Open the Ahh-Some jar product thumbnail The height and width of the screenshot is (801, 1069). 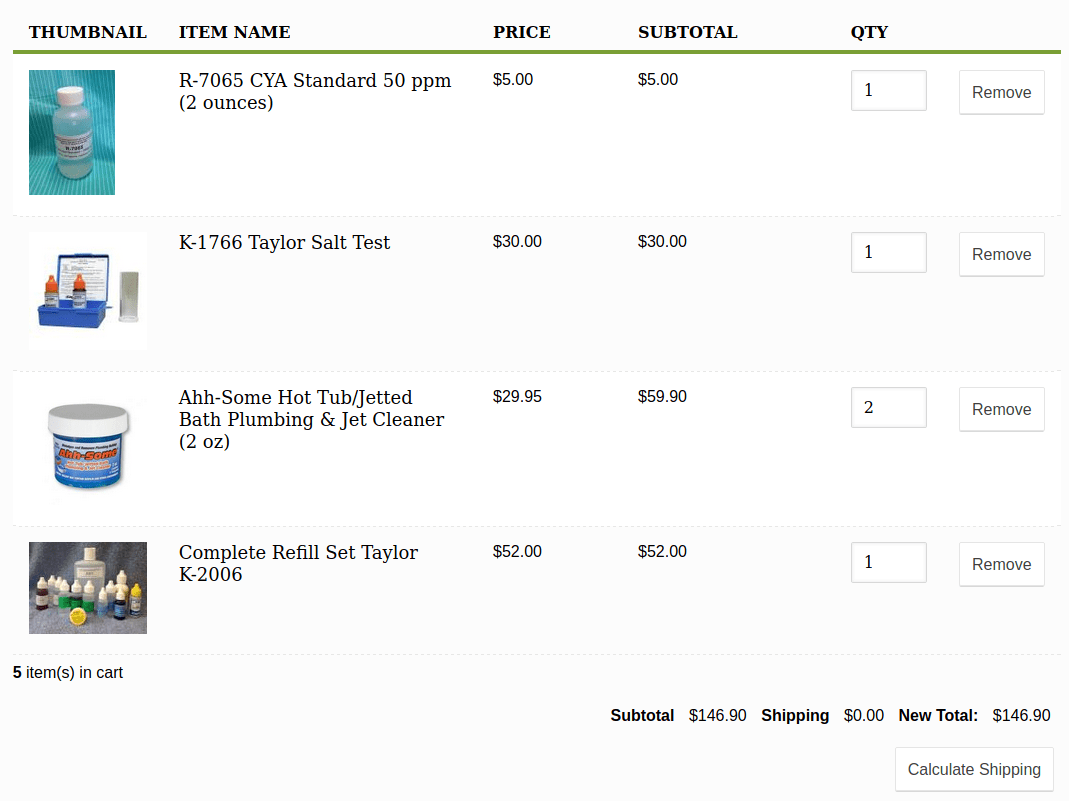pyautogui.click(x=88, y=446)
